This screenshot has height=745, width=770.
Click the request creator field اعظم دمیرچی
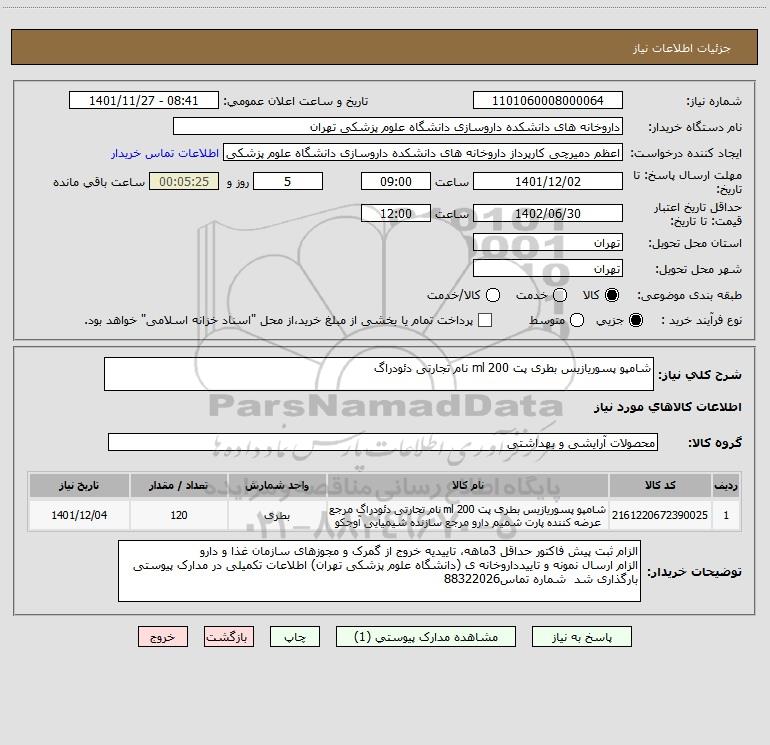(x=423, y=153)
